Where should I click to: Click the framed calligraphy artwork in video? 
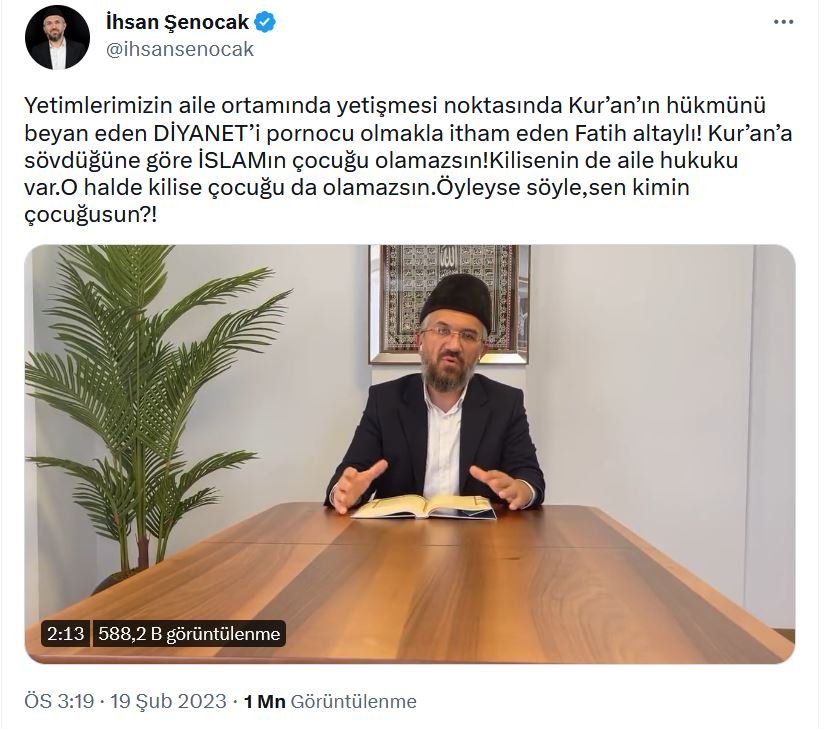point(449,304)
